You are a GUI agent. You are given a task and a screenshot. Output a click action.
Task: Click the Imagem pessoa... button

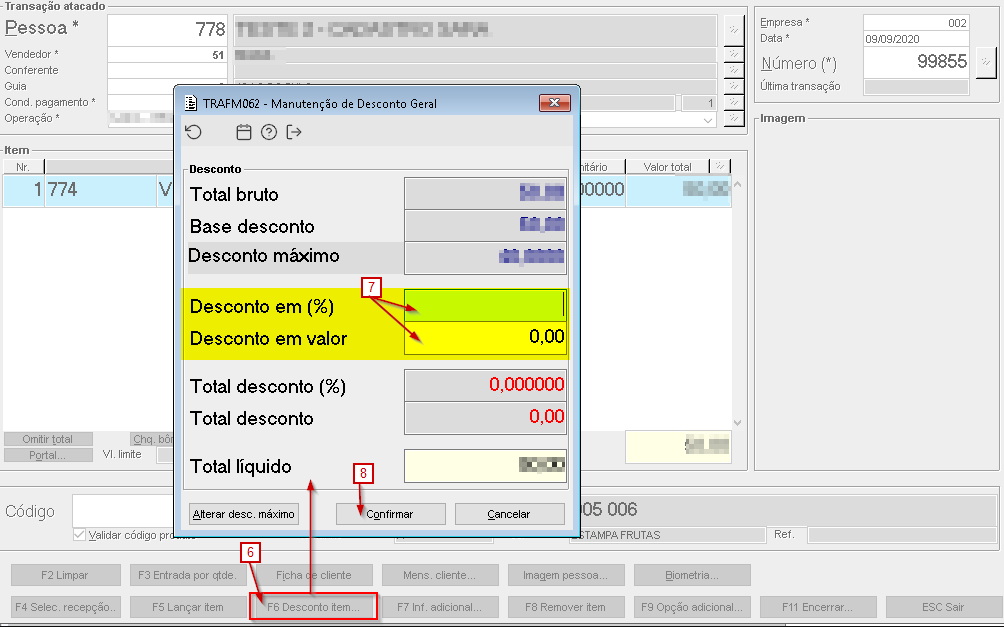click(x=565, y=575)
